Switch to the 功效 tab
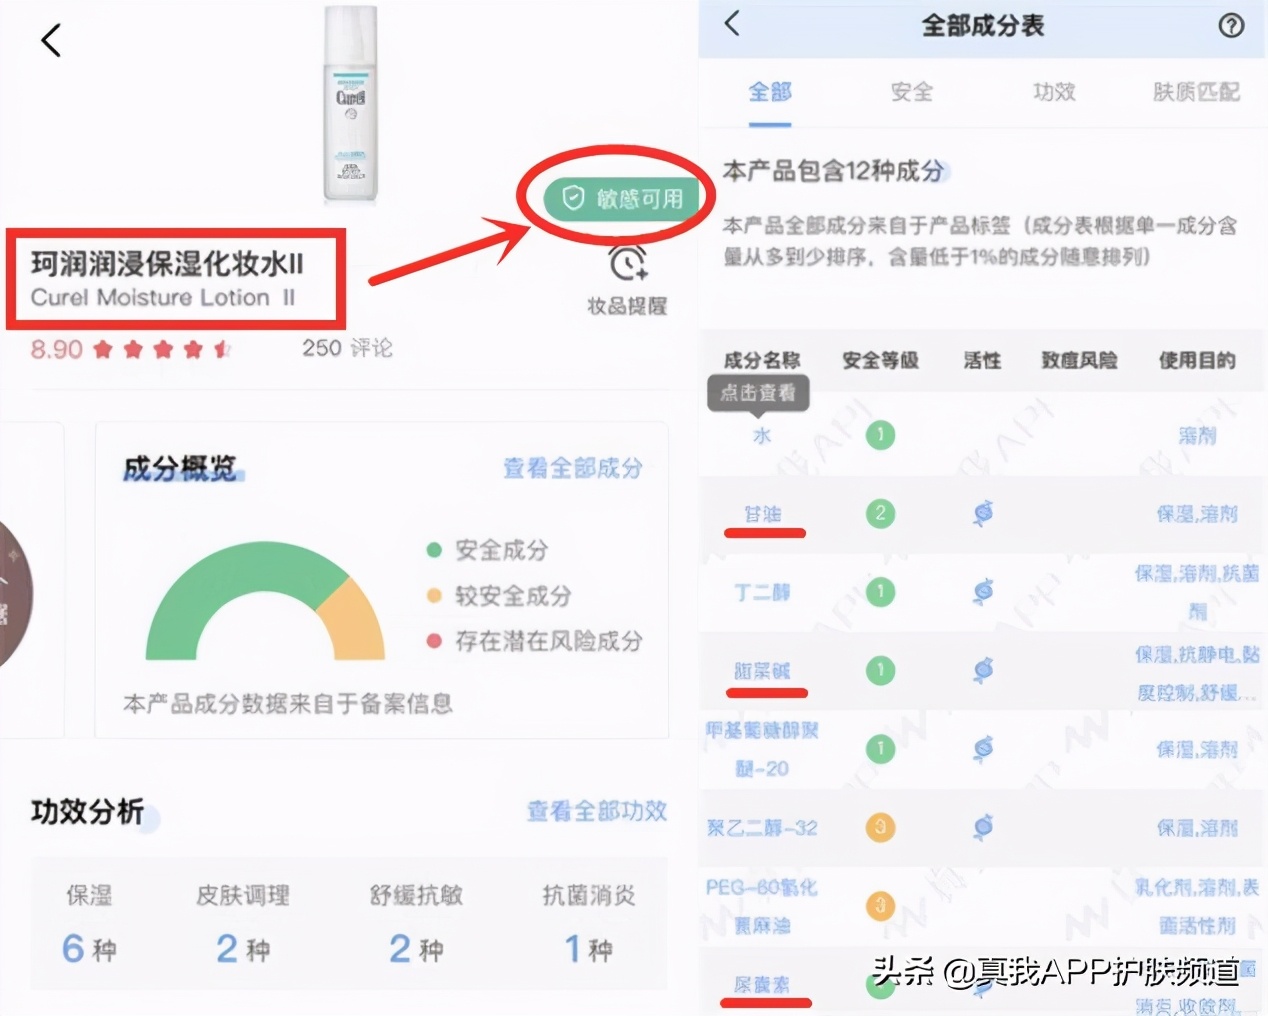Viewport: 1268px width, 1016px height. (1054, 92)
